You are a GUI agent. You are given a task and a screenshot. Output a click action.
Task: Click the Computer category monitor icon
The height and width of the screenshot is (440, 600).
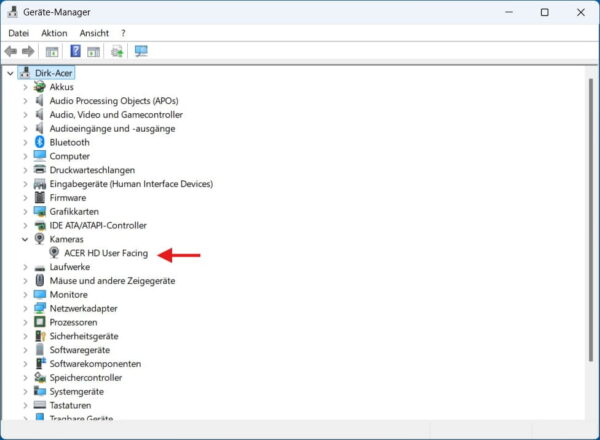(39, 156)
